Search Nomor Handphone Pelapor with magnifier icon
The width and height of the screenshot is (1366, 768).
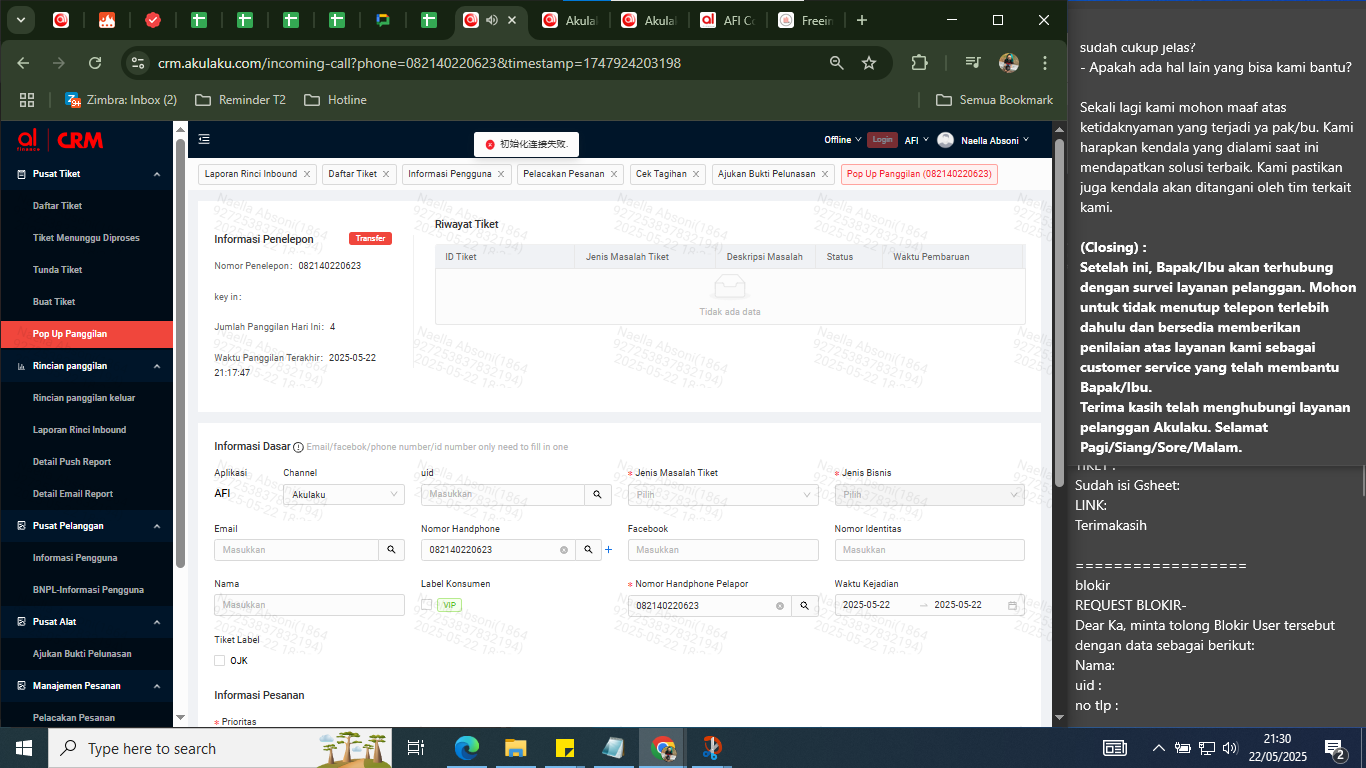804,606
